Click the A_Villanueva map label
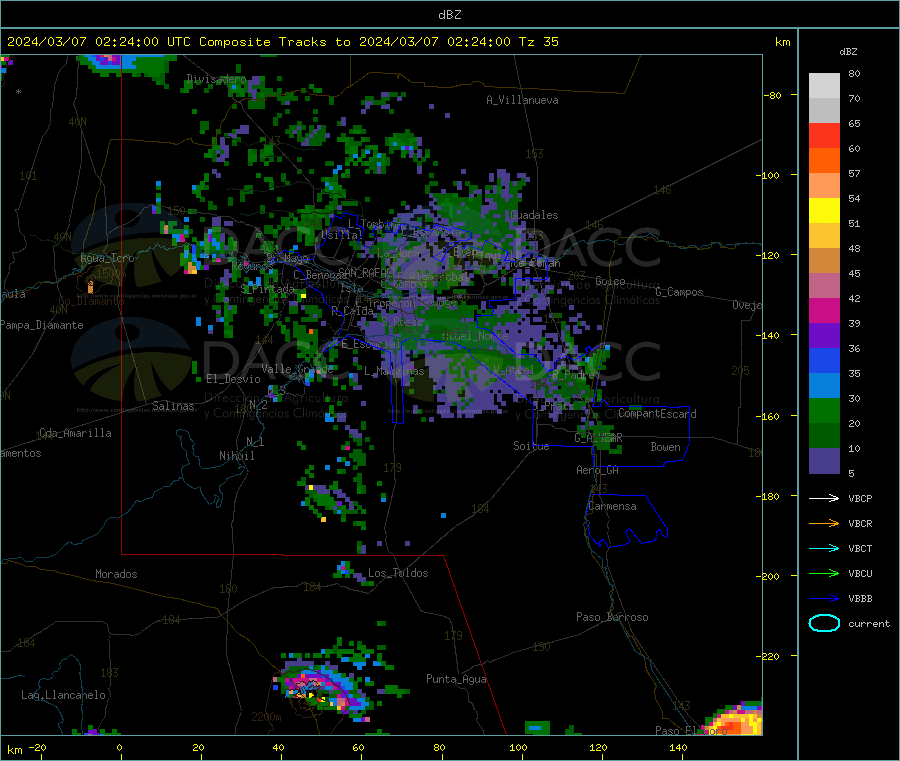This screenshot has height=761, width=900. click(x=522, y=100)
